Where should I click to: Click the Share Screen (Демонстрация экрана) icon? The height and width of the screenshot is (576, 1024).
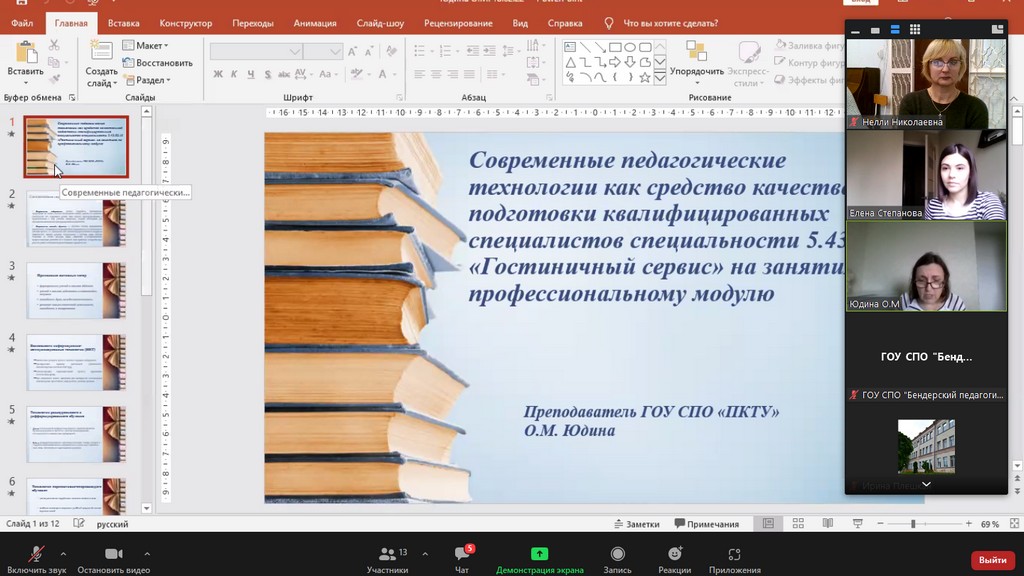539,555
